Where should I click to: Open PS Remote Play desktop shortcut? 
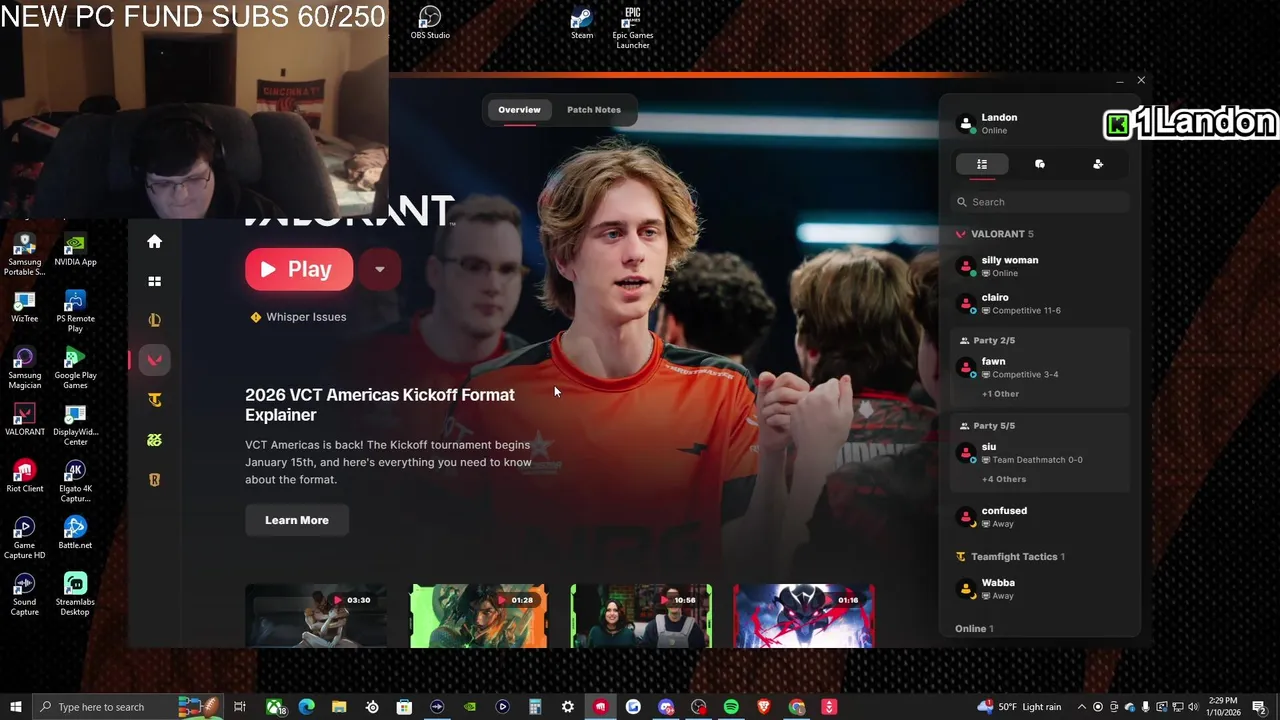coord(75,311)
